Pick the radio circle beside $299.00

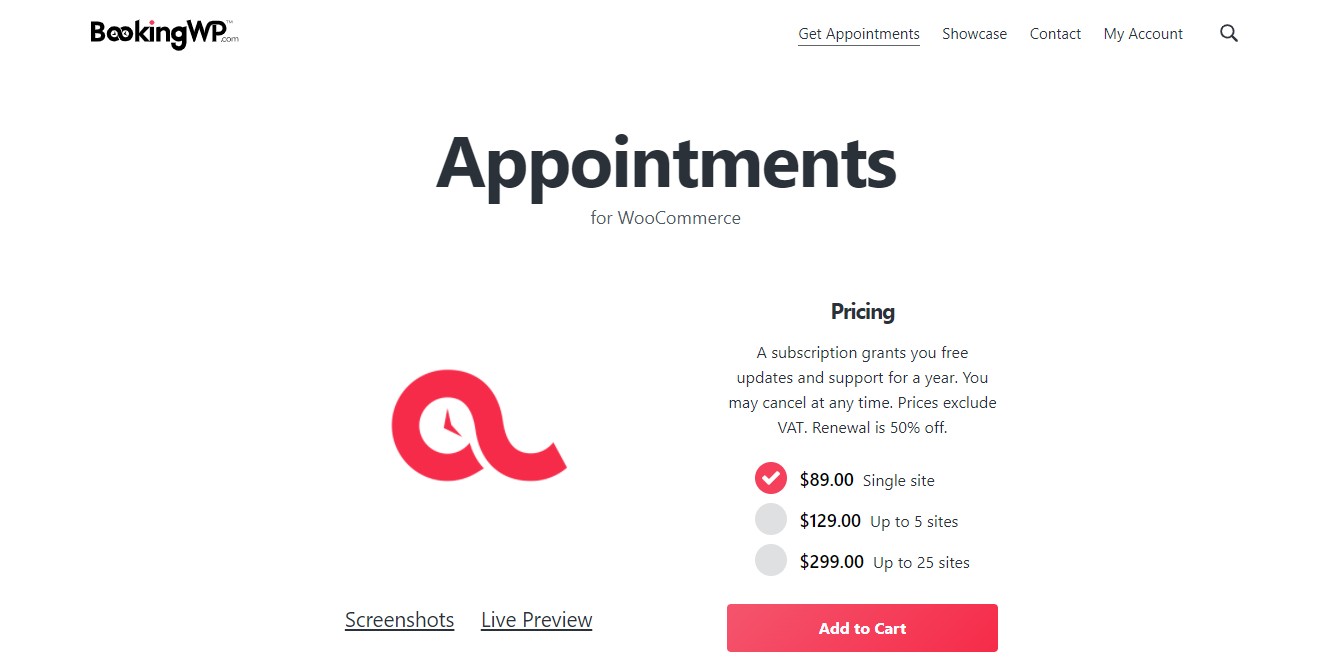pyautogui.click(x=771, y=561)
